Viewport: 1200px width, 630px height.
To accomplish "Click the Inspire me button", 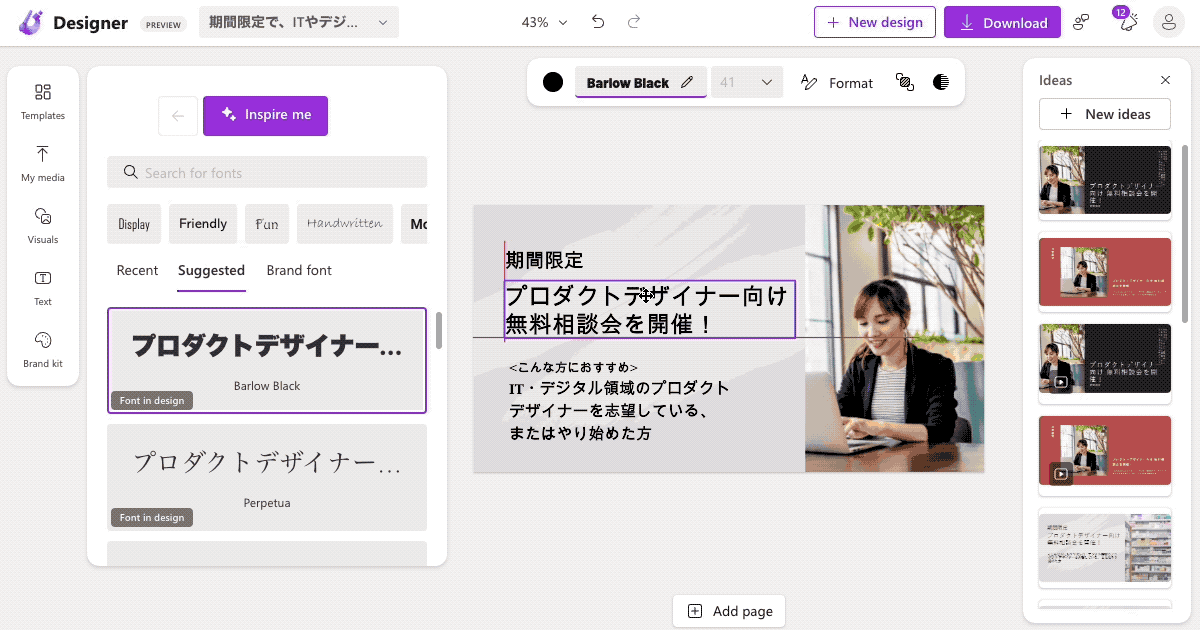I will [265, 116].
